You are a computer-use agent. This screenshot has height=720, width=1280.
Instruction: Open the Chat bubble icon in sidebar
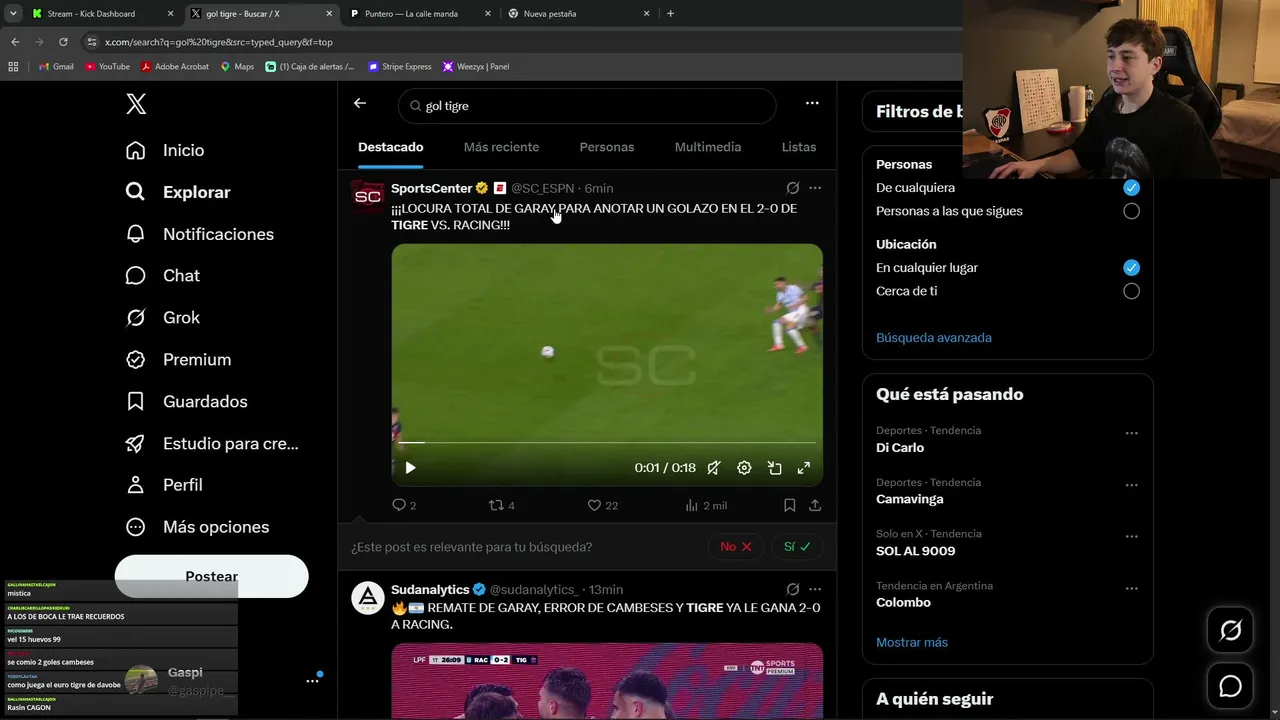(136, 276)
